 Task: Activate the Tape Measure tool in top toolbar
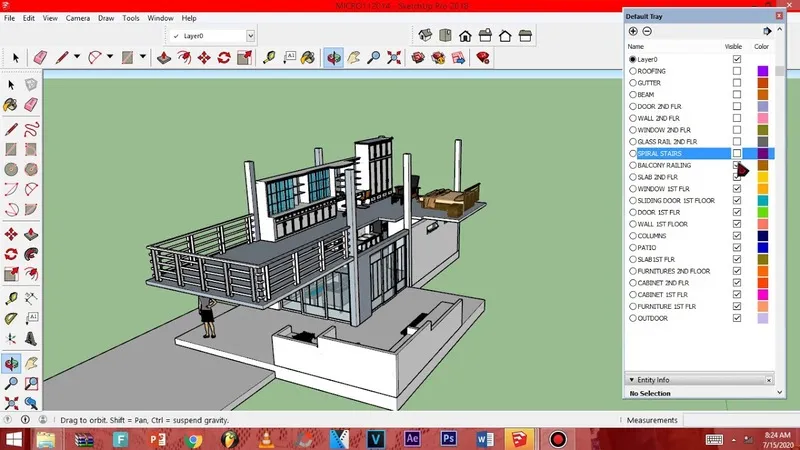pos(271,58)
